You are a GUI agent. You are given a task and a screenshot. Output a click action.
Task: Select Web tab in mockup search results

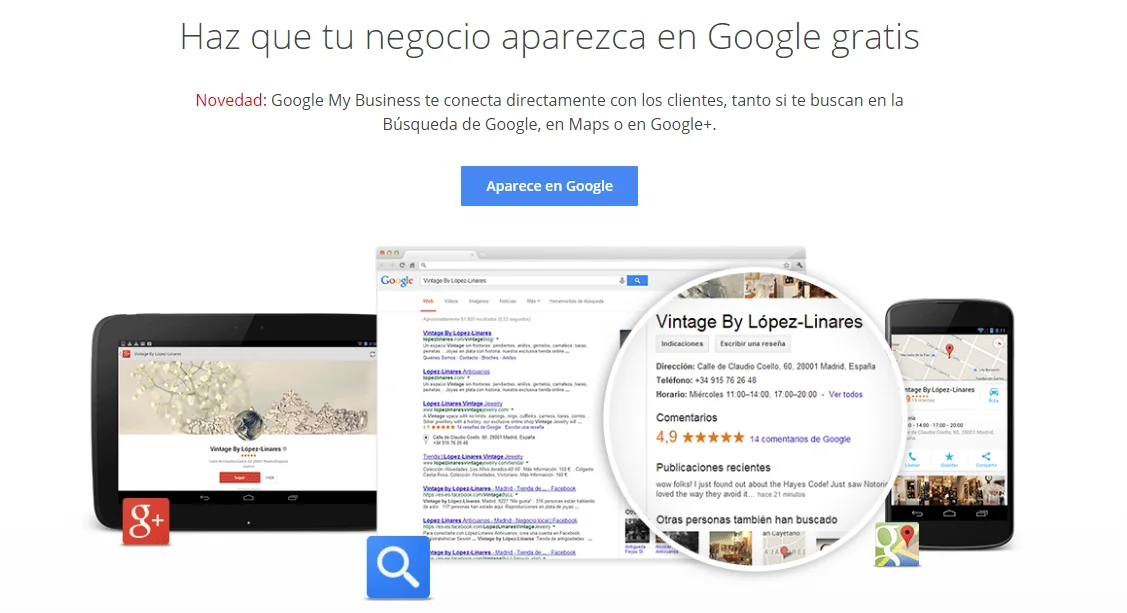pyautogui.click(x=428, y=301)
